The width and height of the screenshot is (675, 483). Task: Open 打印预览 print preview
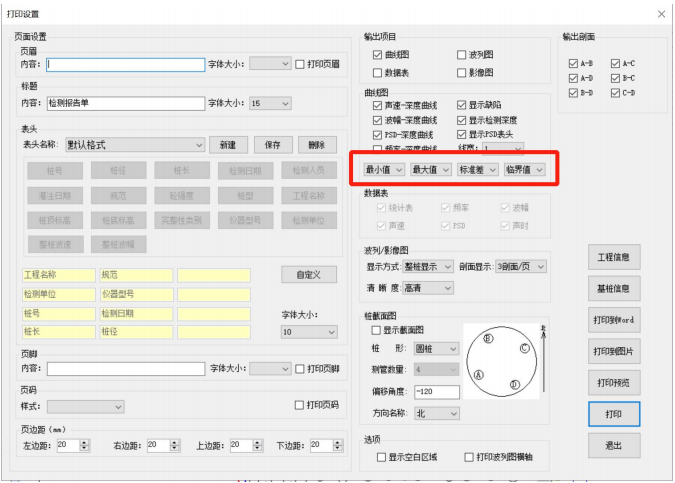click(x=613, y=383)
